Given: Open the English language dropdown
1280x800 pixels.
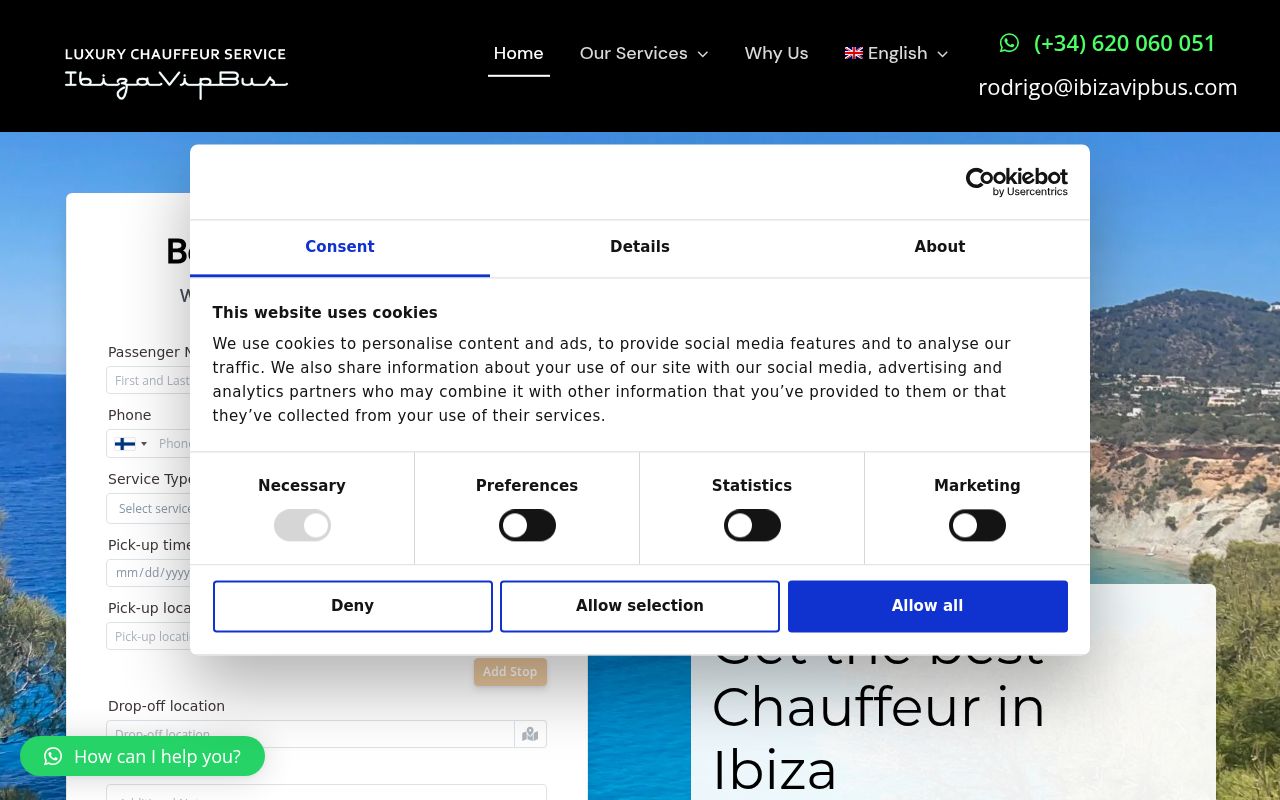Looking at the screenshot, I should (897, 53).
